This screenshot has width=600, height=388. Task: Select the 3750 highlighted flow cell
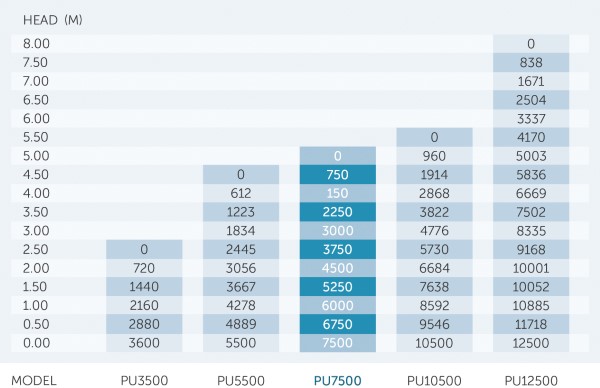(338, 249)
